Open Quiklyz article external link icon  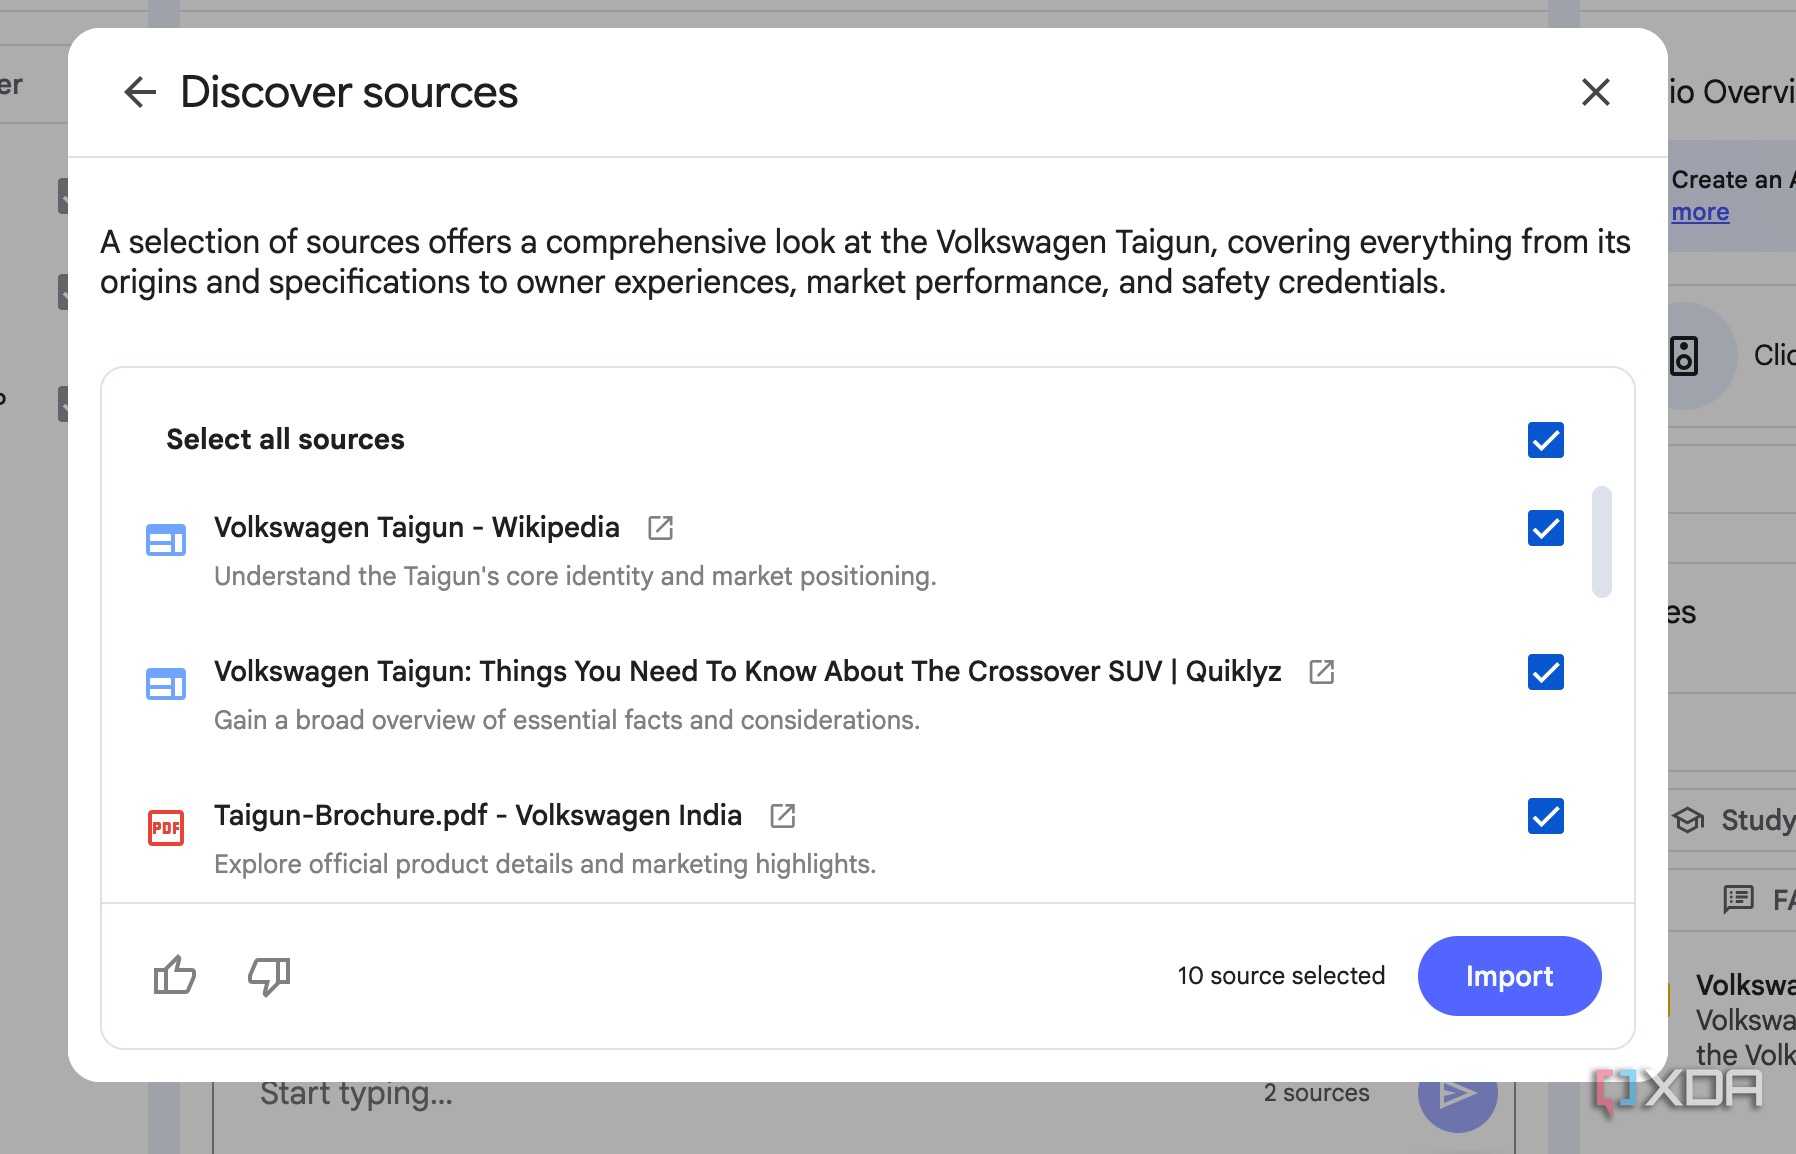coord(1321,672)
